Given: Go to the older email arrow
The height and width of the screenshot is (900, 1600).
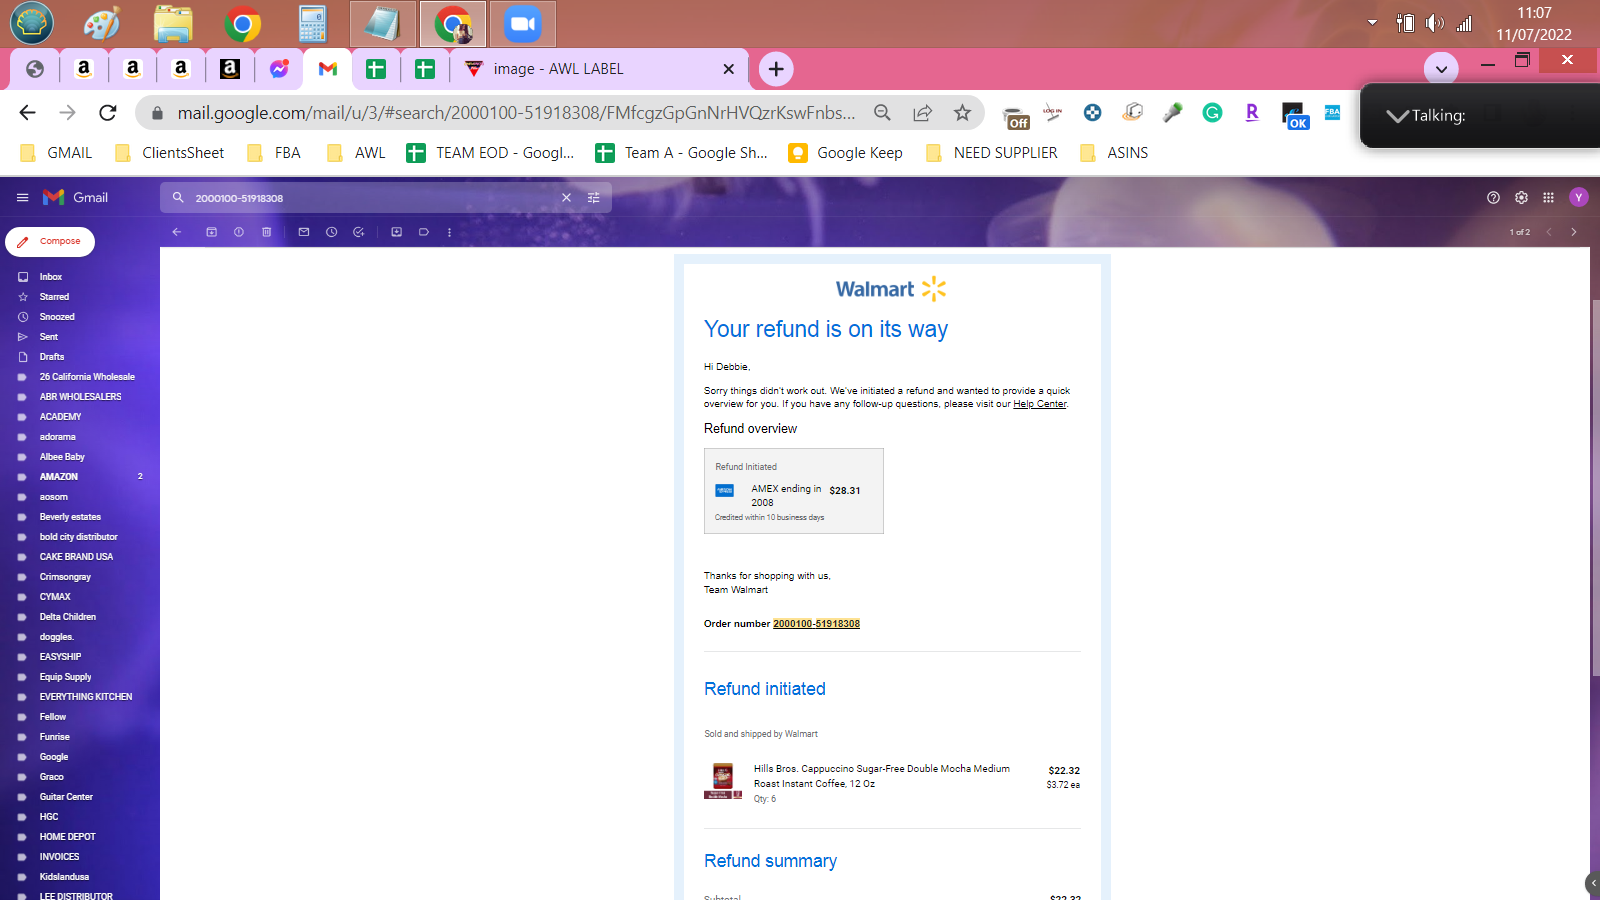Looking at the screenshot, I should pos(1574,232).
